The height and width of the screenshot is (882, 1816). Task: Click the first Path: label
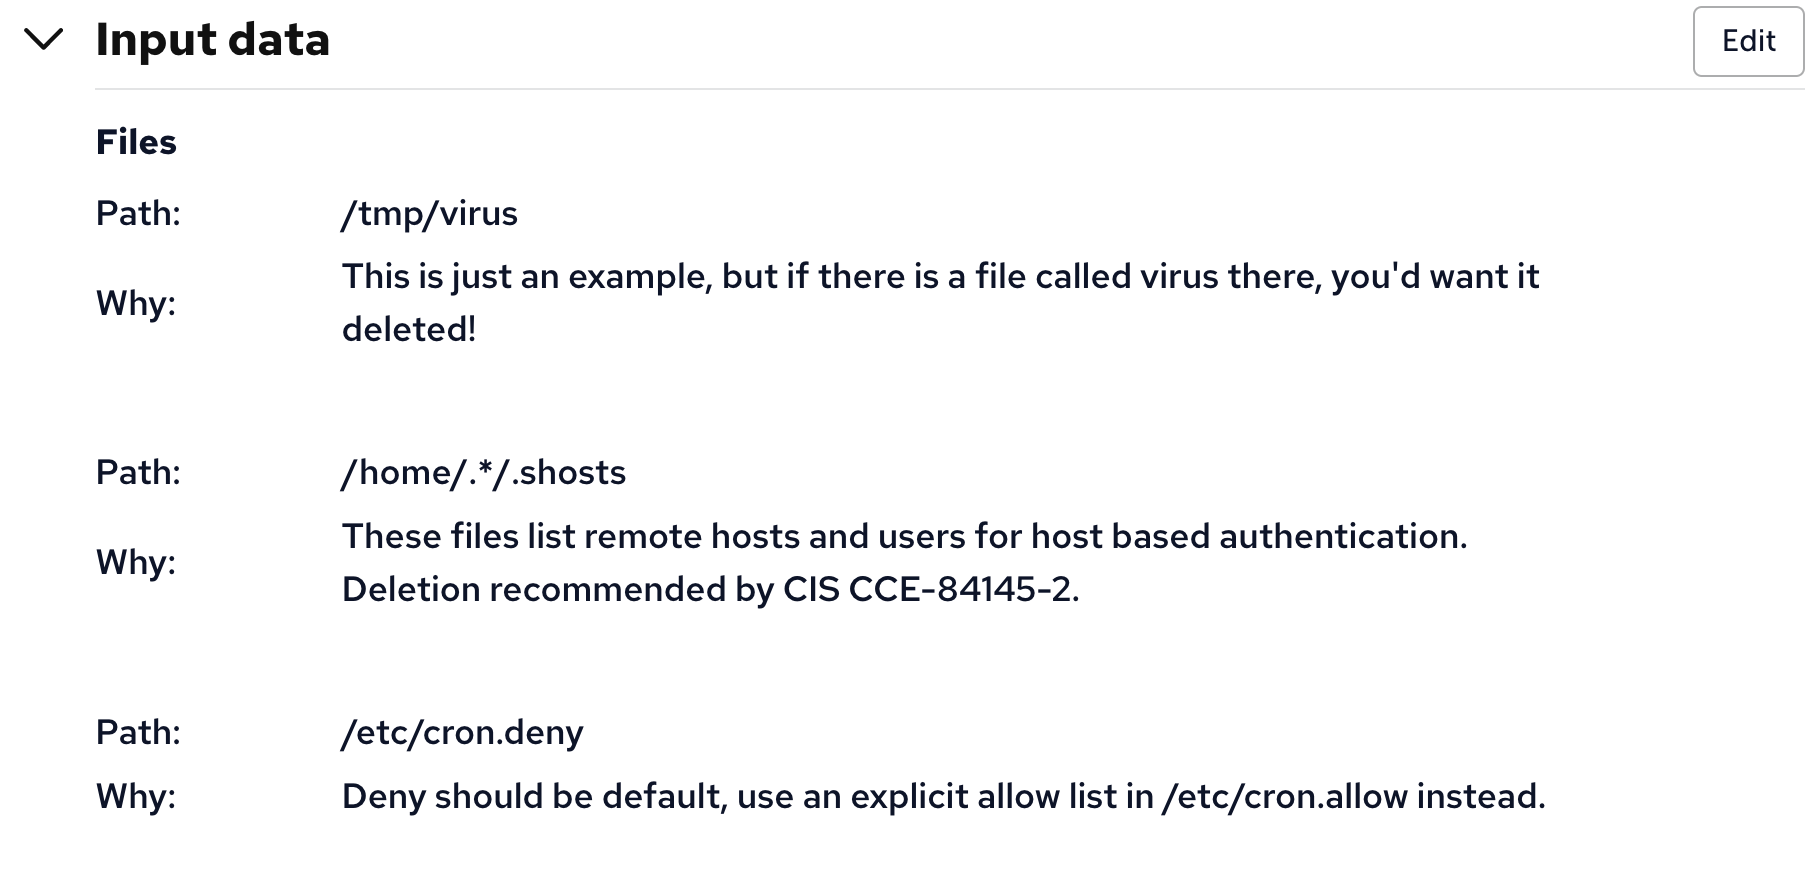tap(138, 213)
